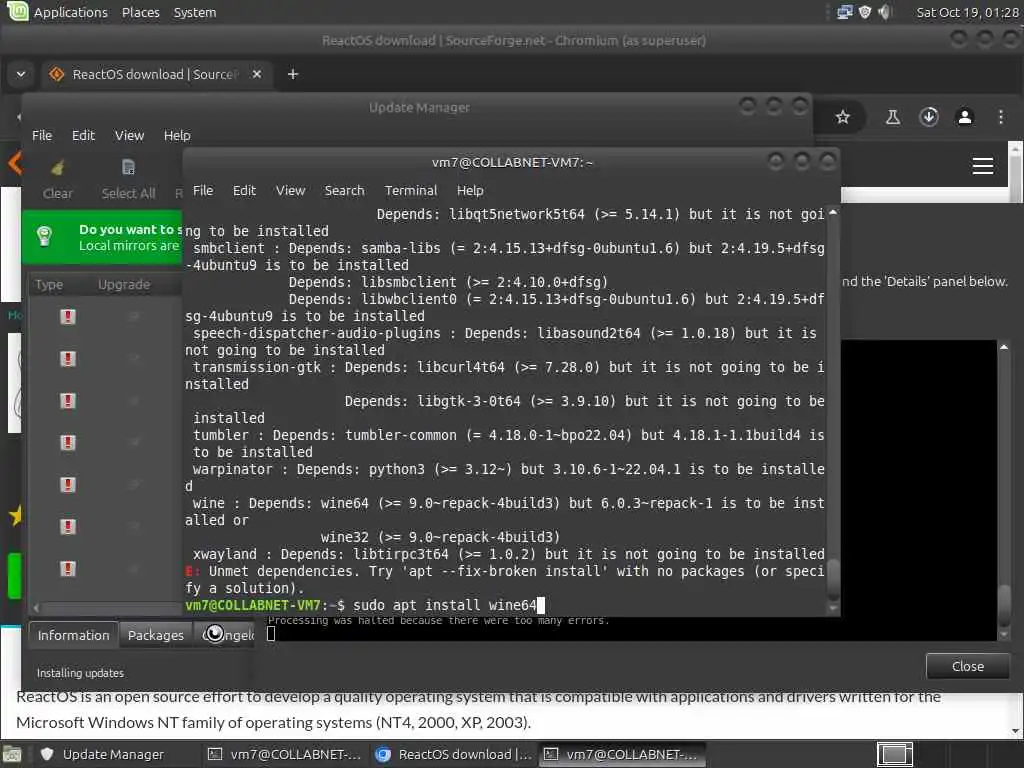1024x768 pixels.
Task: Click the Close button in update dialog
Action: click(968, 666)
